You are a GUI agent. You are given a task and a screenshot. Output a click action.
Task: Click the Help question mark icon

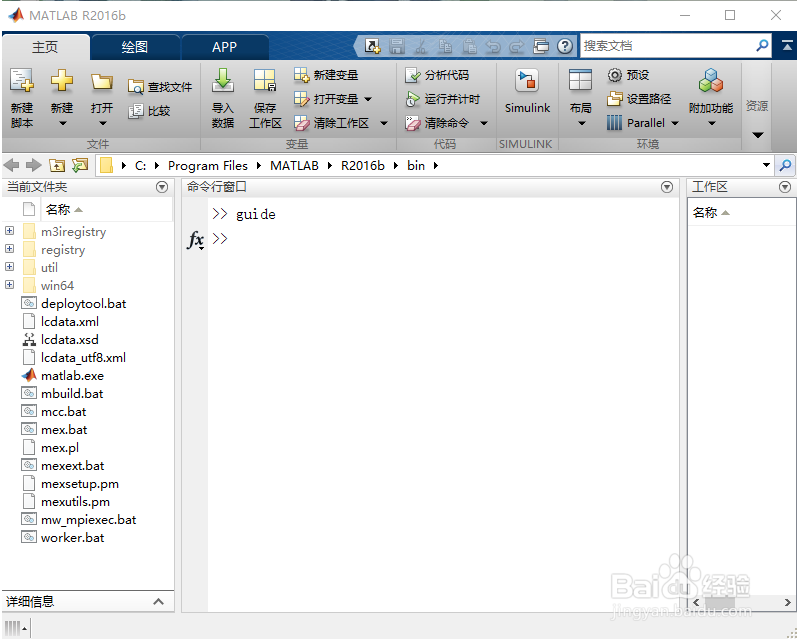564,46
